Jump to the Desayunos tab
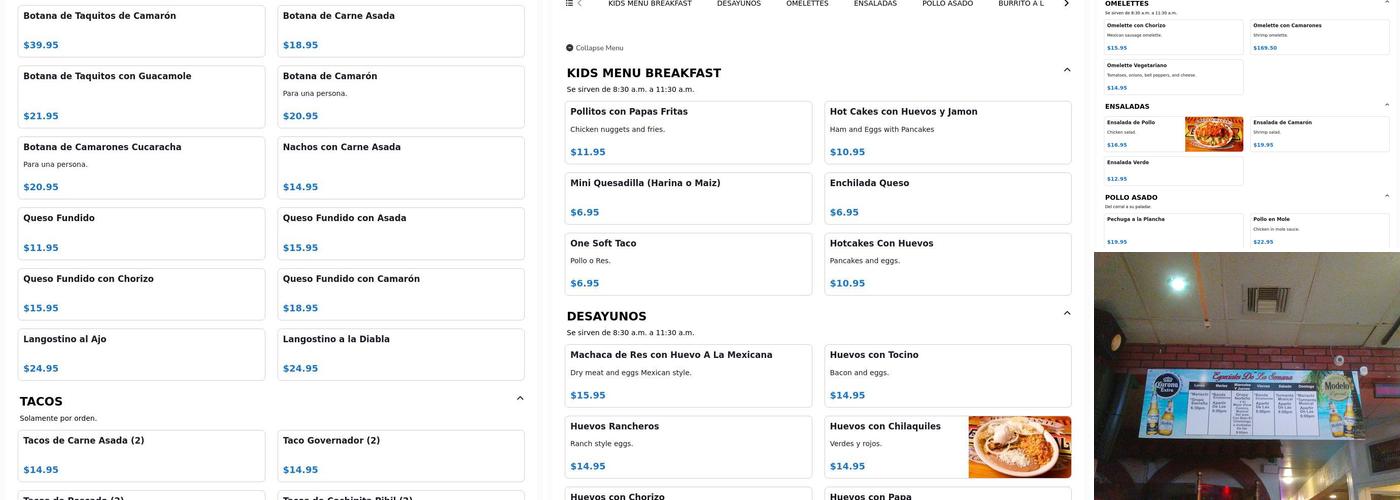 [738, 4]
